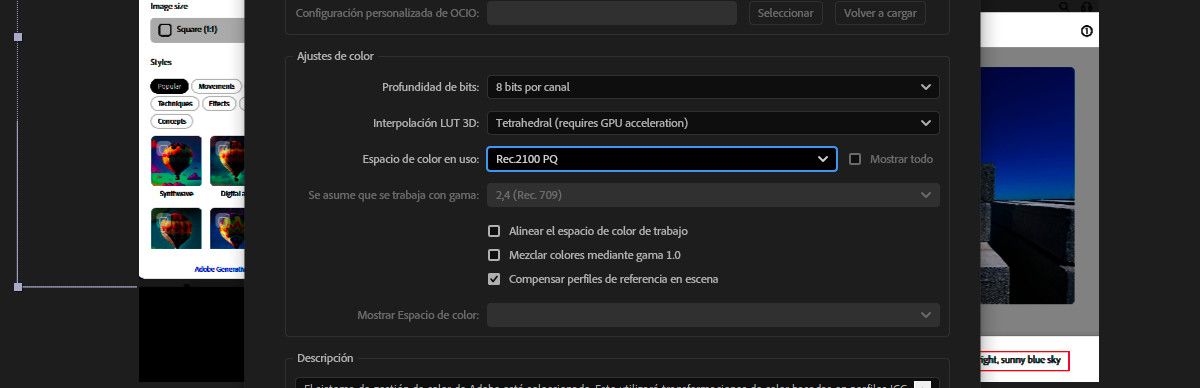Toggle Mezclar colores mediante gama 1.0
The height and width of the screenshot is (388, 1200).
494,255
